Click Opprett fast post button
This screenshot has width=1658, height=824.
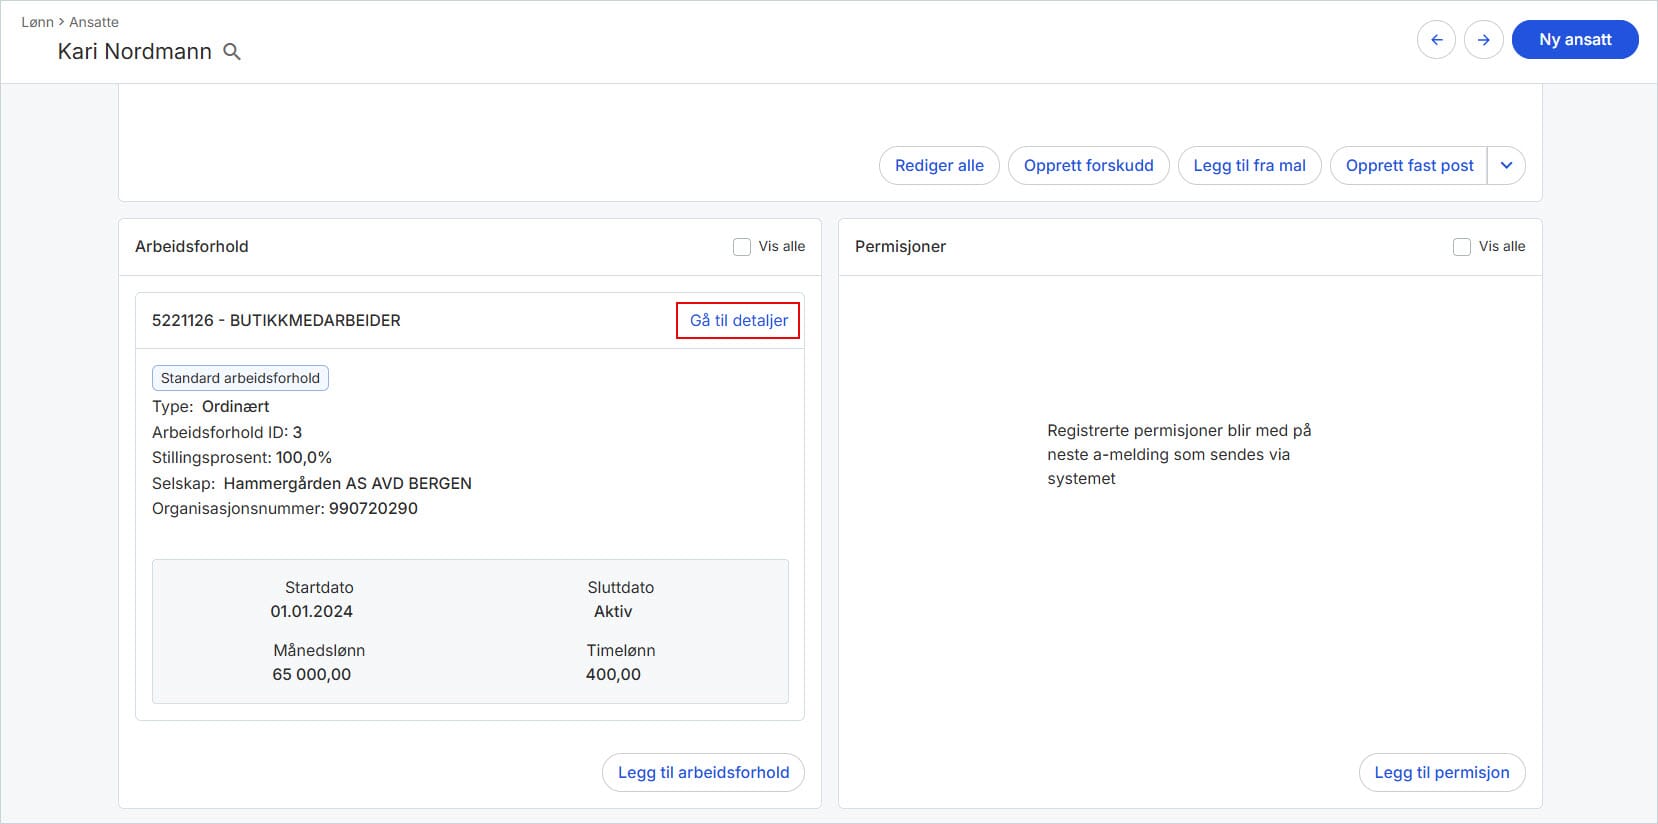tap(1409, 166)
